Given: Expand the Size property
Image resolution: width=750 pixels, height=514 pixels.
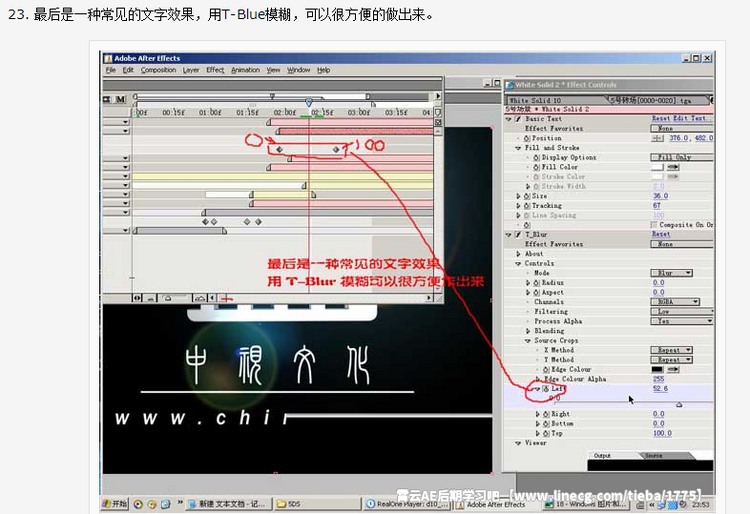Looking at the screenshot, I should coord(518,196).
